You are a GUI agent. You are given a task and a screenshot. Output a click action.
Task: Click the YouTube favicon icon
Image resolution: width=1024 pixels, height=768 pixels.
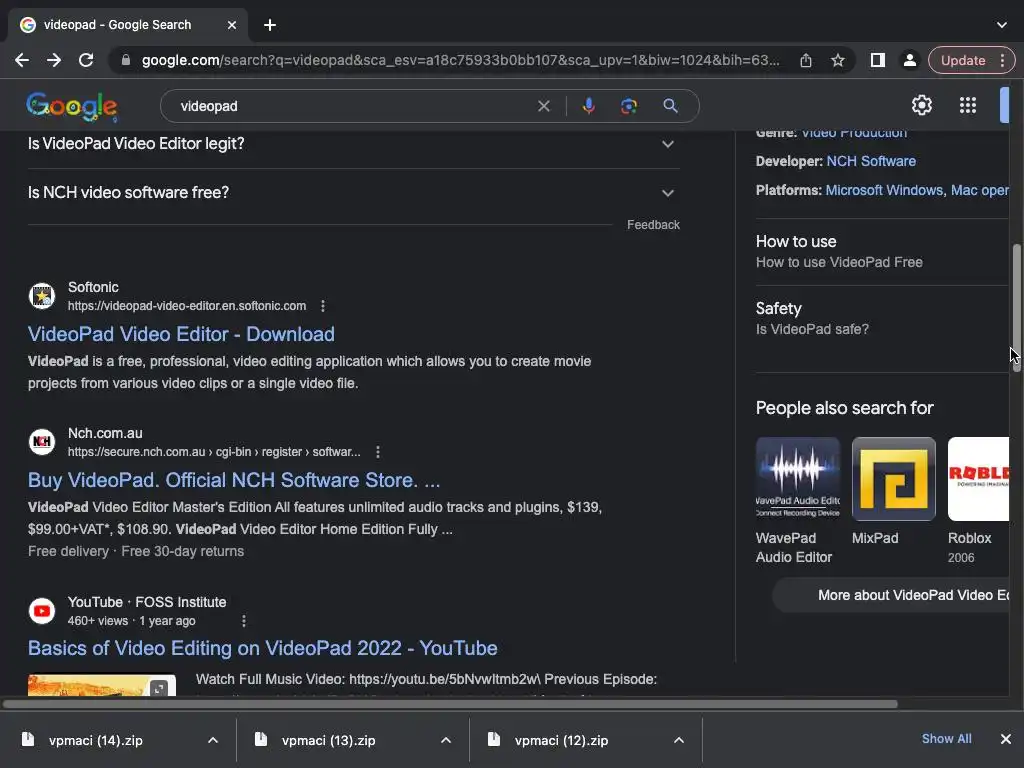pos(42,611)
